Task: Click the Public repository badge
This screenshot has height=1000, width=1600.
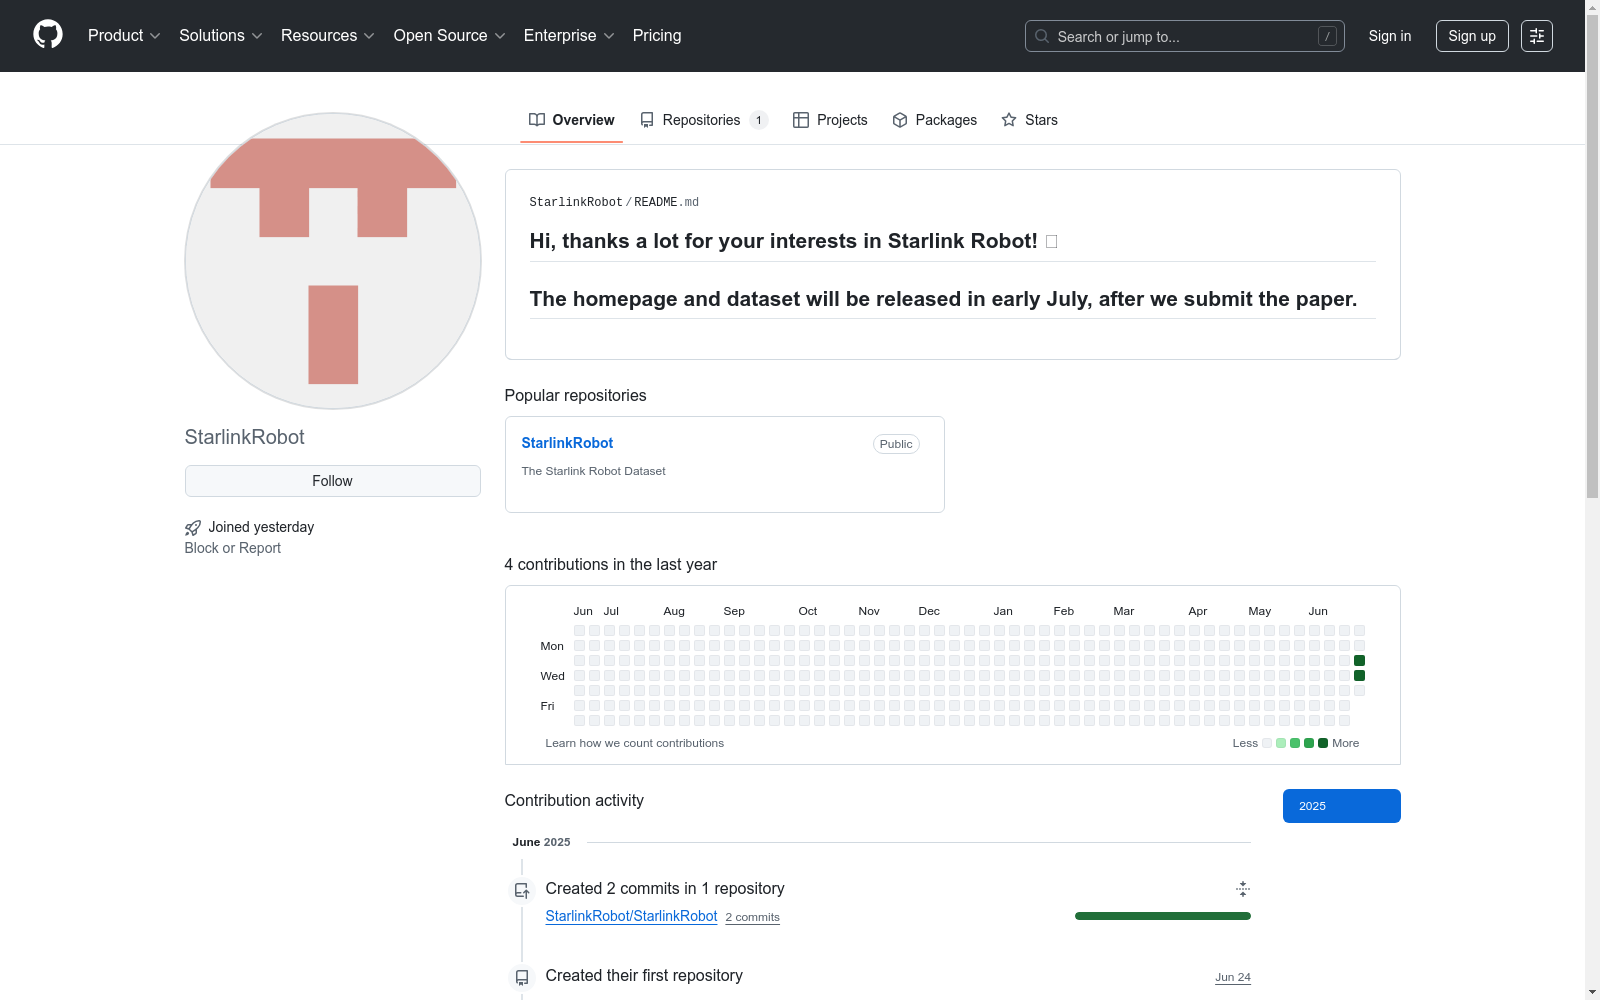Action: tap(896, 444)
